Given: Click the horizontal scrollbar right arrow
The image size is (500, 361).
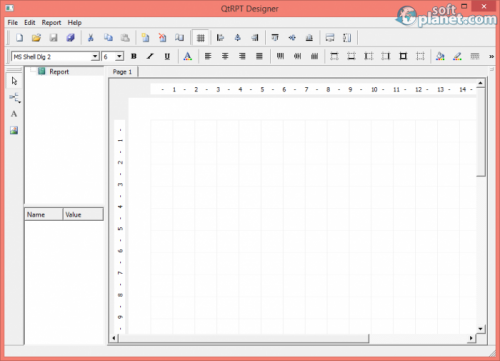Looking at the screenshot, I should [x=471, y=338].
